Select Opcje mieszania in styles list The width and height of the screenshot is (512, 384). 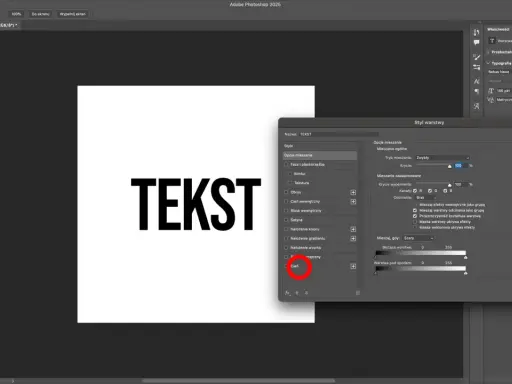tap(320, 155)
